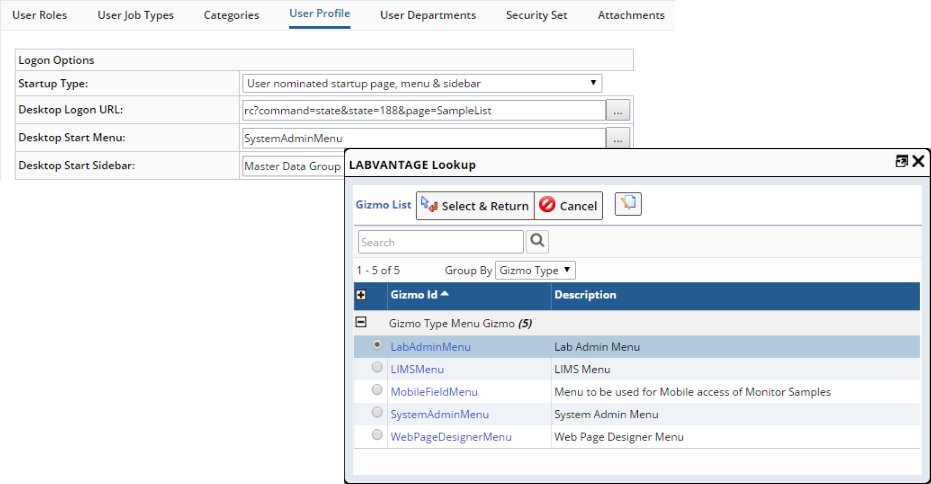Open the LIMSMenu link
931x484 pixels.
pyautogui.click(x=417, y=369)
